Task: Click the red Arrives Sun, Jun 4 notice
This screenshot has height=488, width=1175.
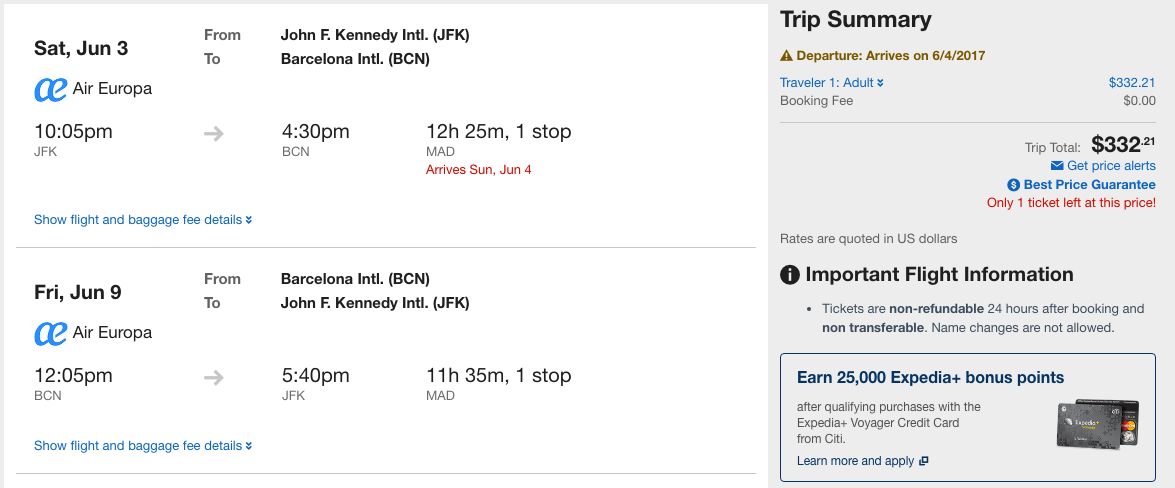Action: (x=478, y=169)
